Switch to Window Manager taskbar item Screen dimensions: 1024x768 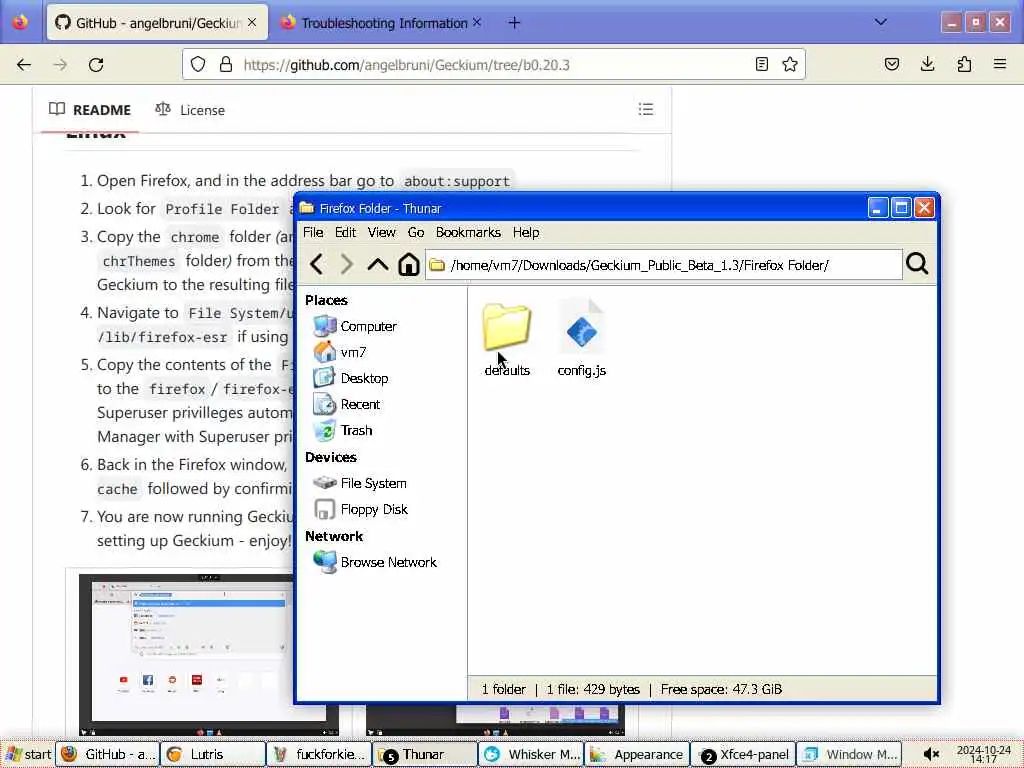click(849, 754)
